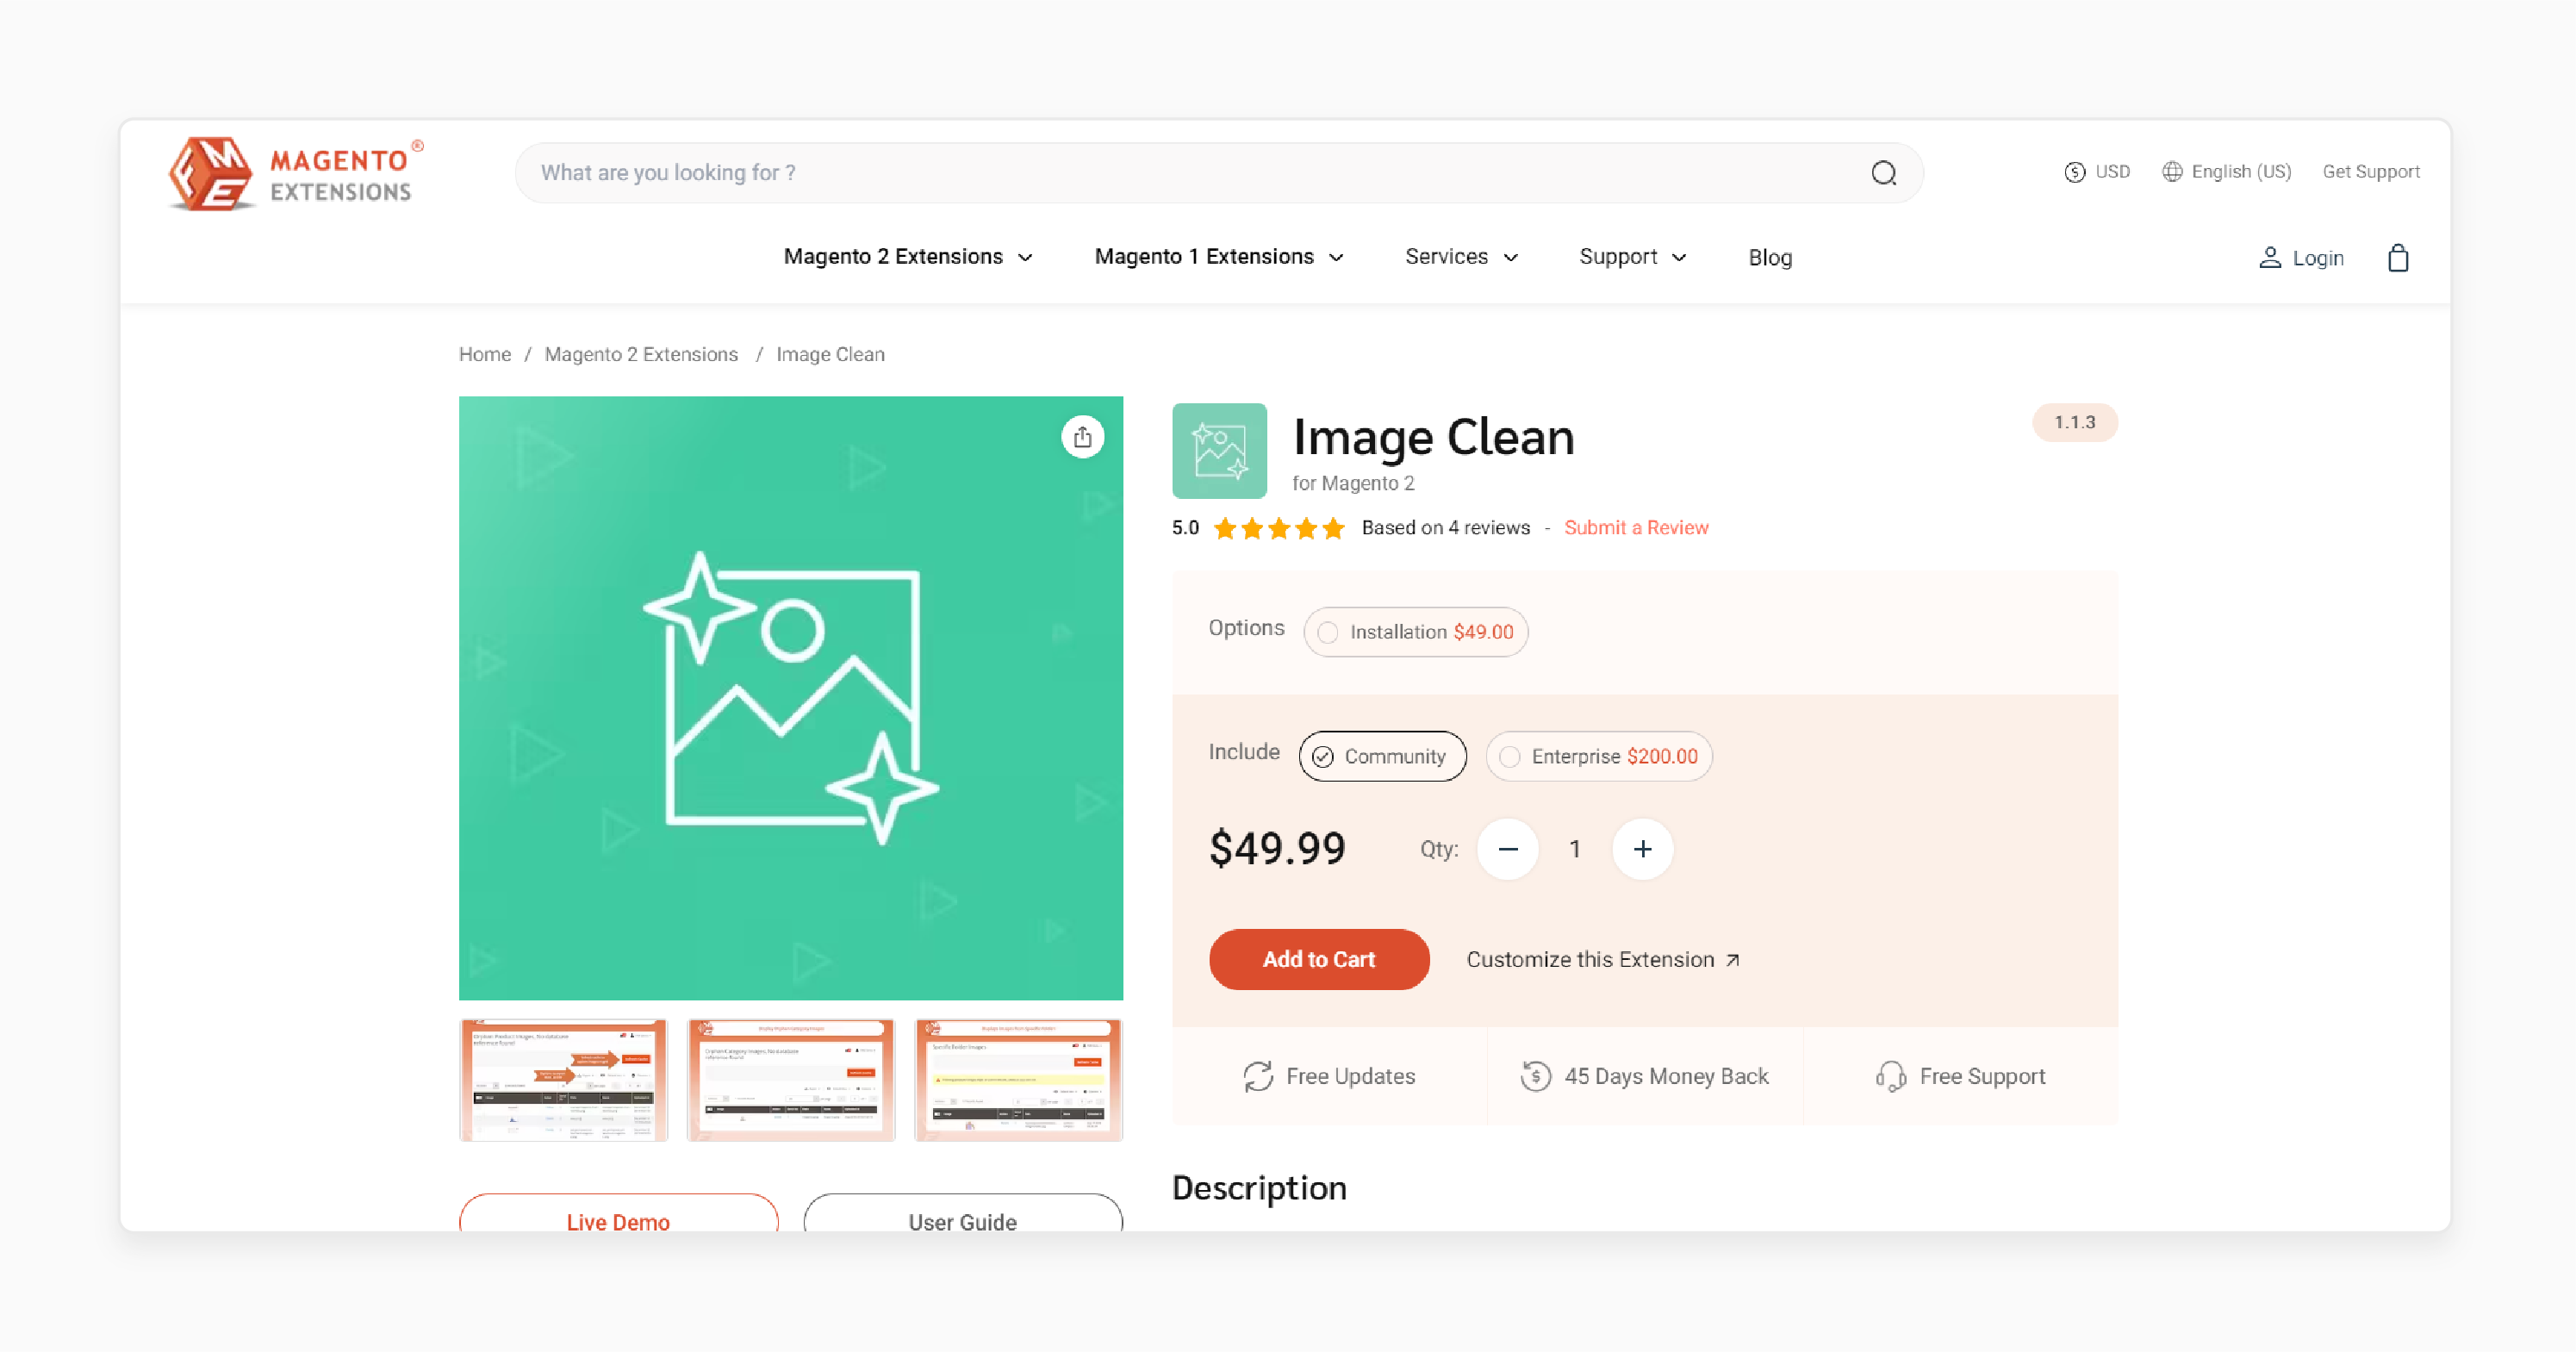The height and width of the screenshot is (1352, 2576).
Task: Decrease quantity with the minus button
Action: tap(1507, 849)
